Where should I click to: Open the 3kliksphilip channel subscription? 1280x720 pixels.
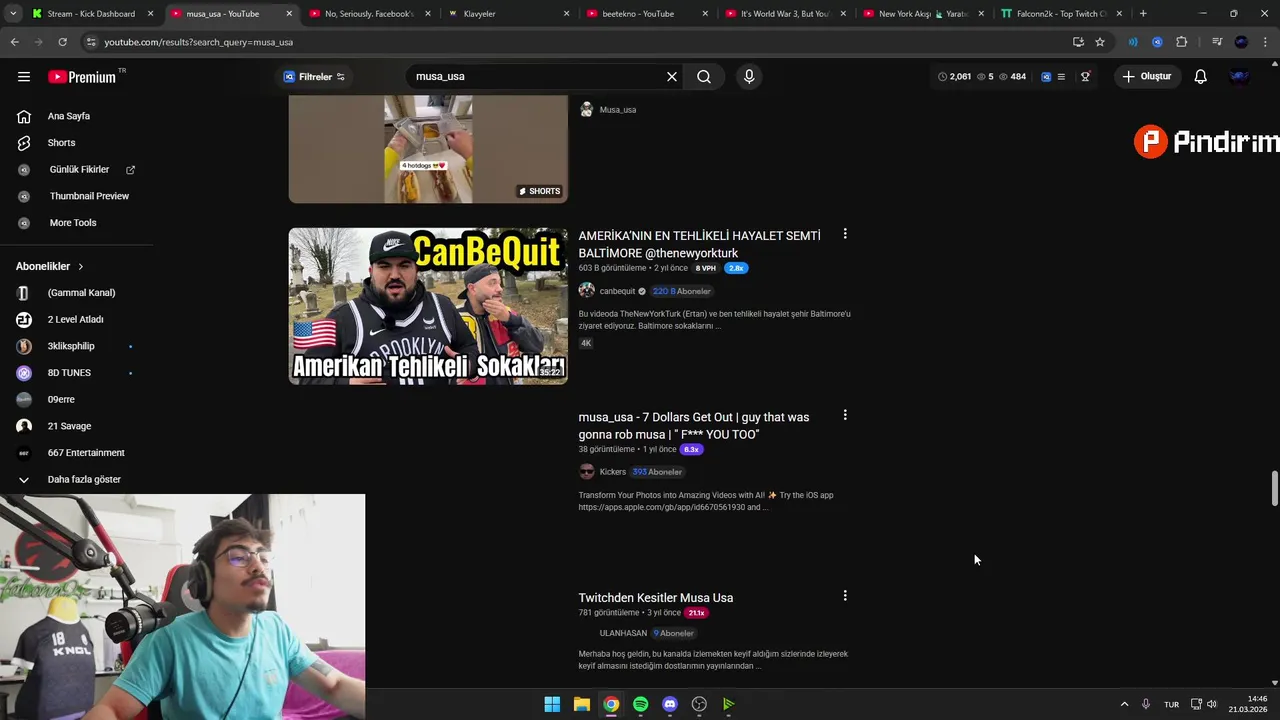point(71,346)
